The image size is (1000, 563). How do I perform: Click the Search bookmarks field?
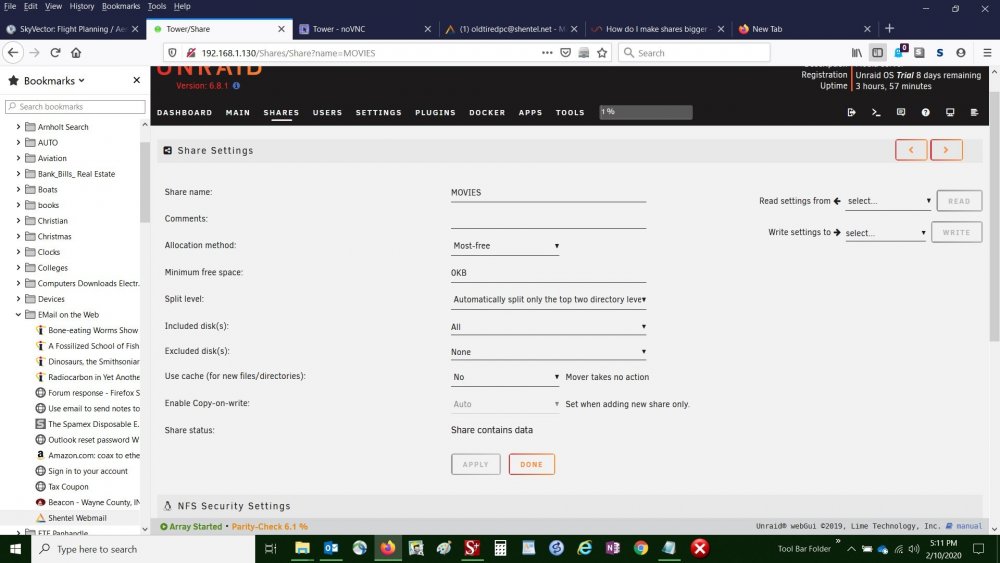[x=75, y=106]
